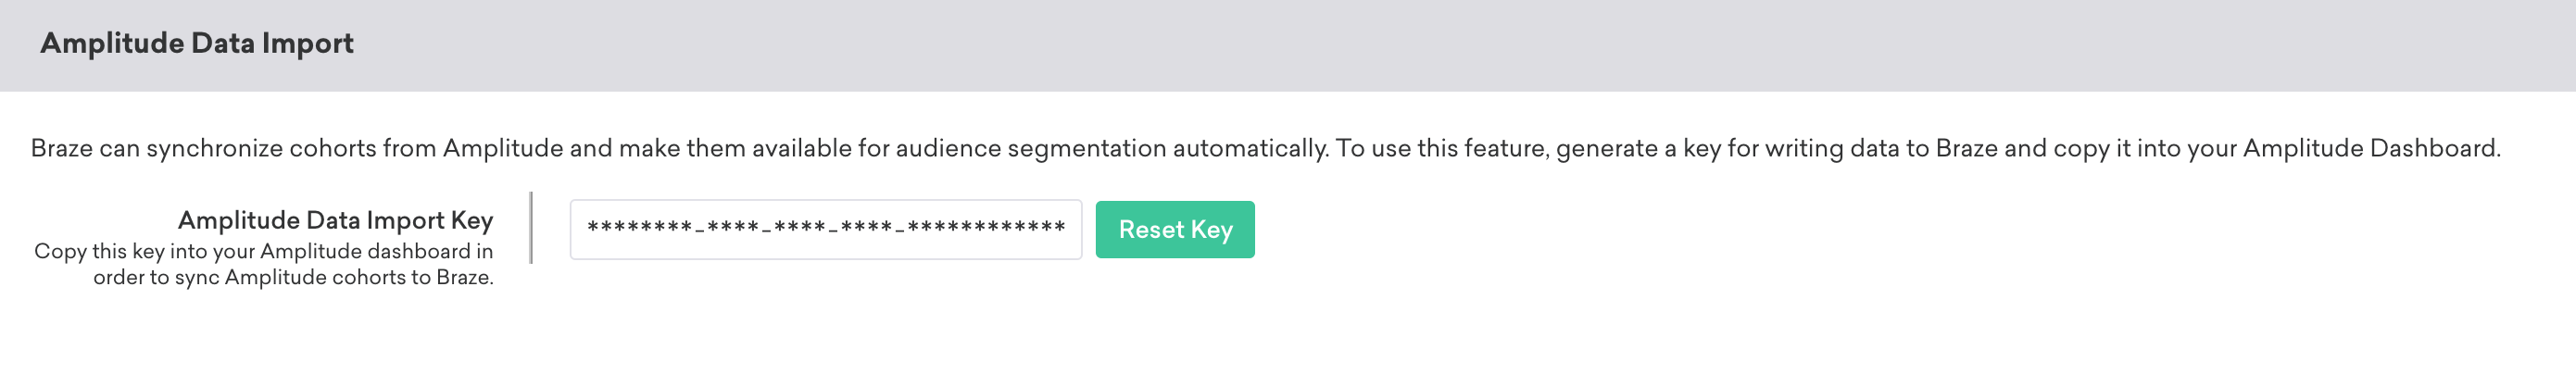Click the word 'Braze' starting the description
This screenshot has height=374, width=2576.
coord(61,148)
